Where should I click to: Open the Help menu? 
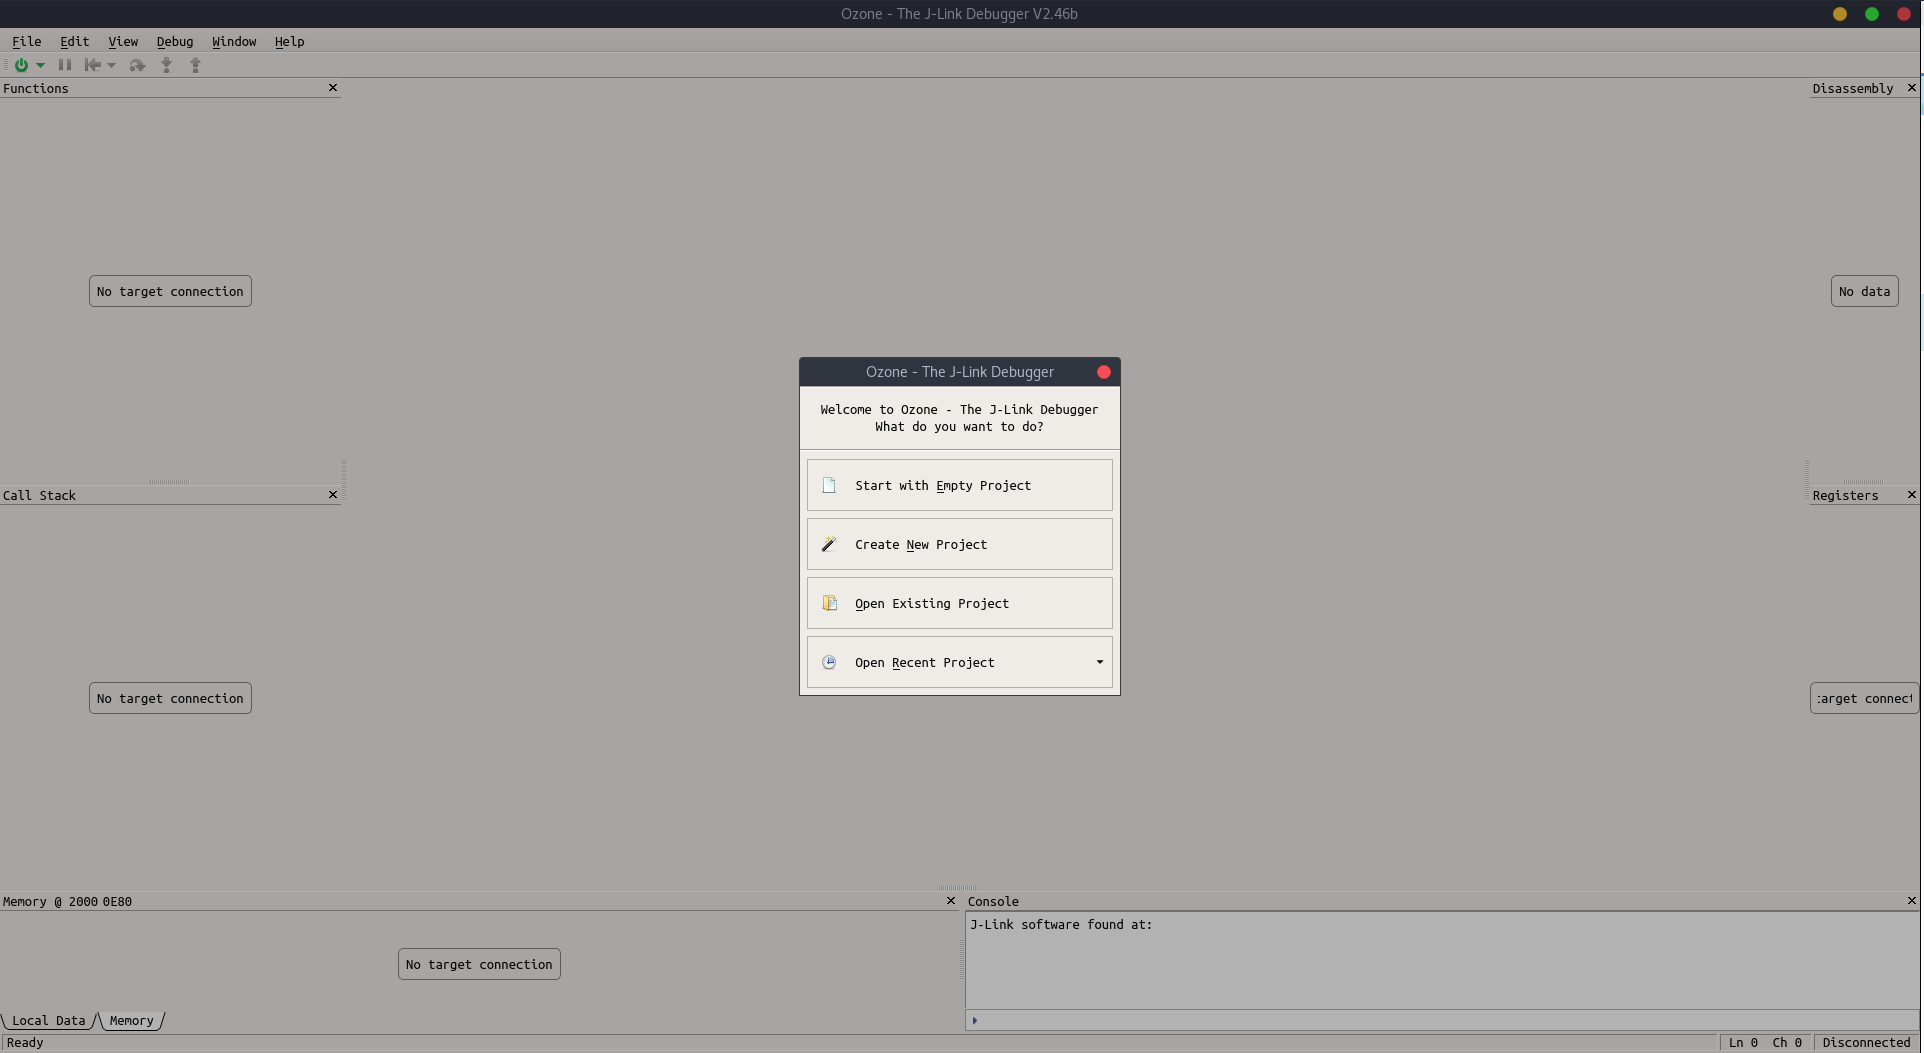289,42
